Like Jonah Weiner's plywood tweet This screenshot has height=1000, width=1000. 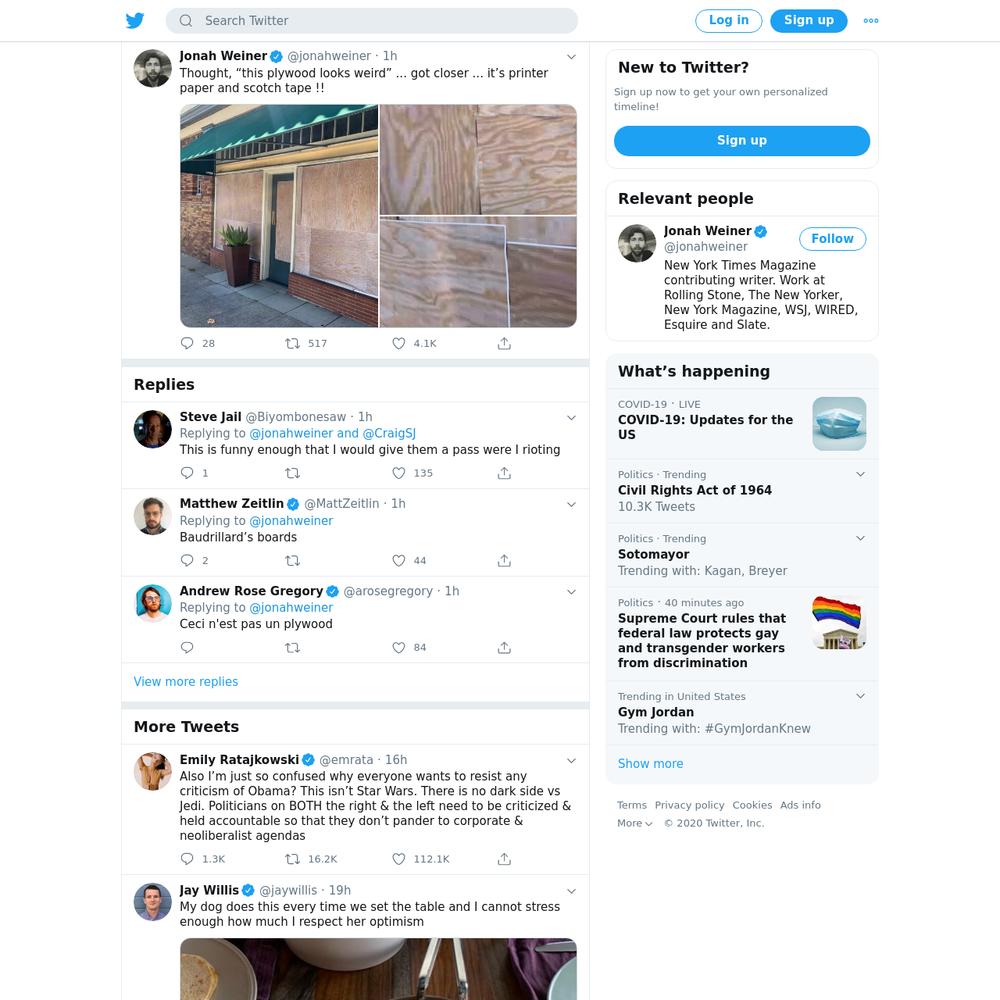click(399, 343)
